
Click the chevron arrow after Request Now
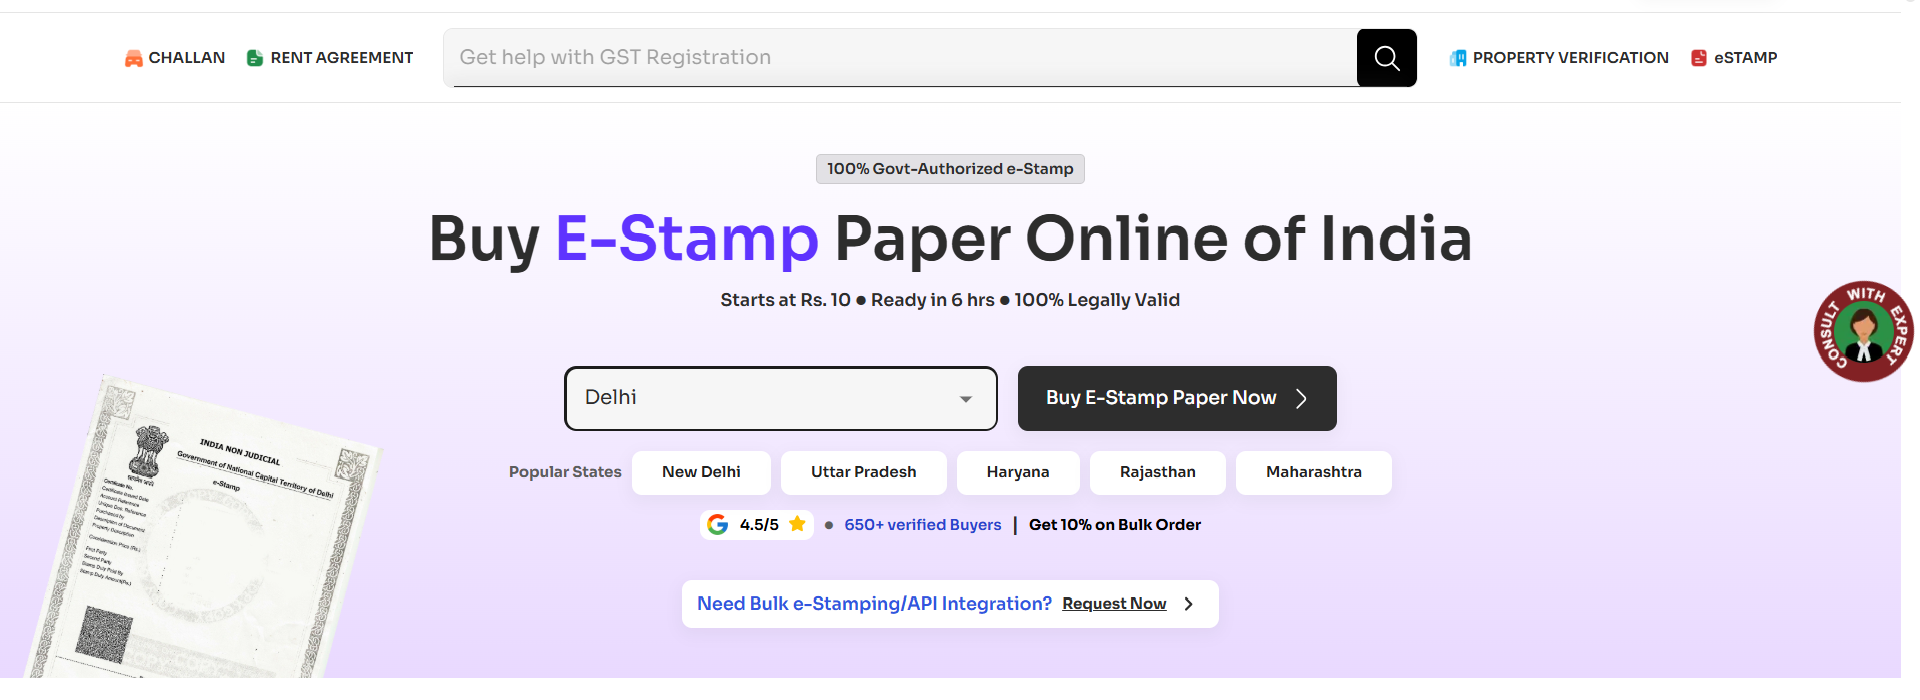point(1188,604)
